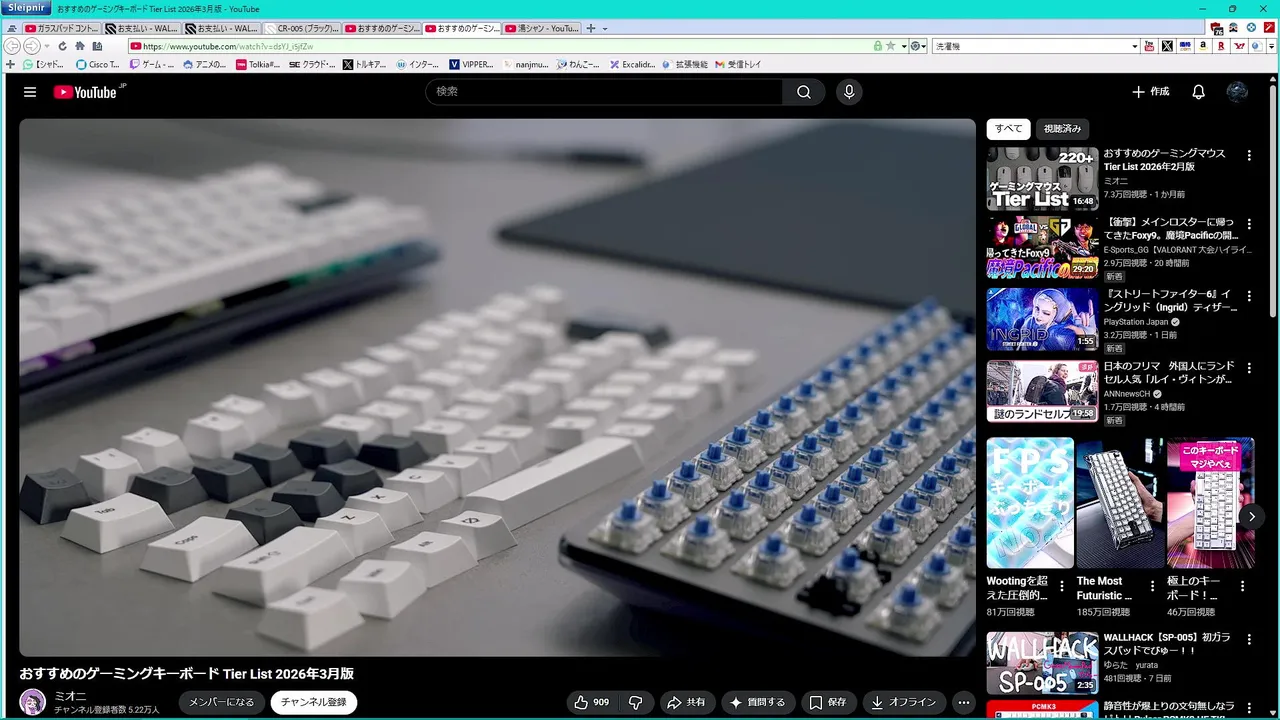This screenshot has height=720, width=1280.
Task: Click the メンバーになる button
Action: click(222, 702)
